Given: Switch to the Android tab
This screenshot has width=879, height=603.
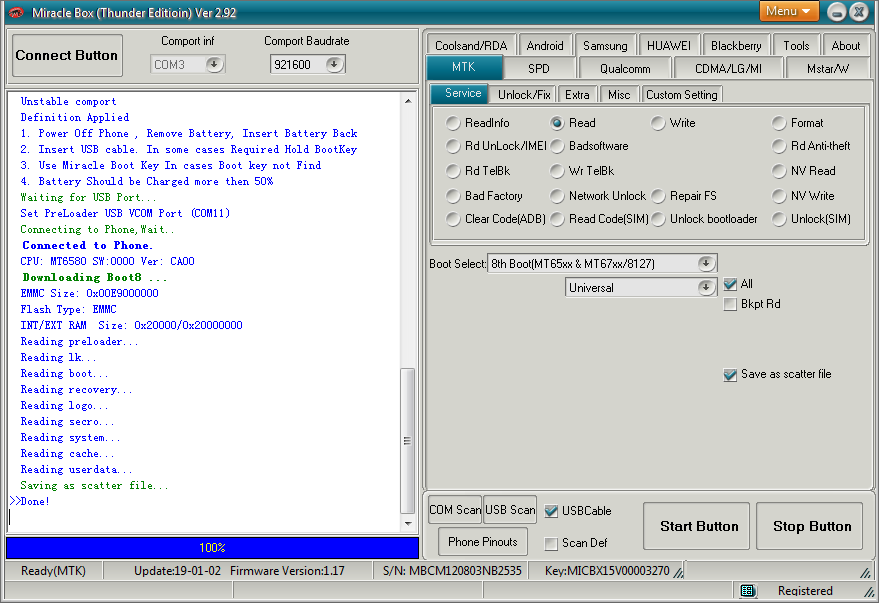Looking at the screenshot, I should point(545,45).
